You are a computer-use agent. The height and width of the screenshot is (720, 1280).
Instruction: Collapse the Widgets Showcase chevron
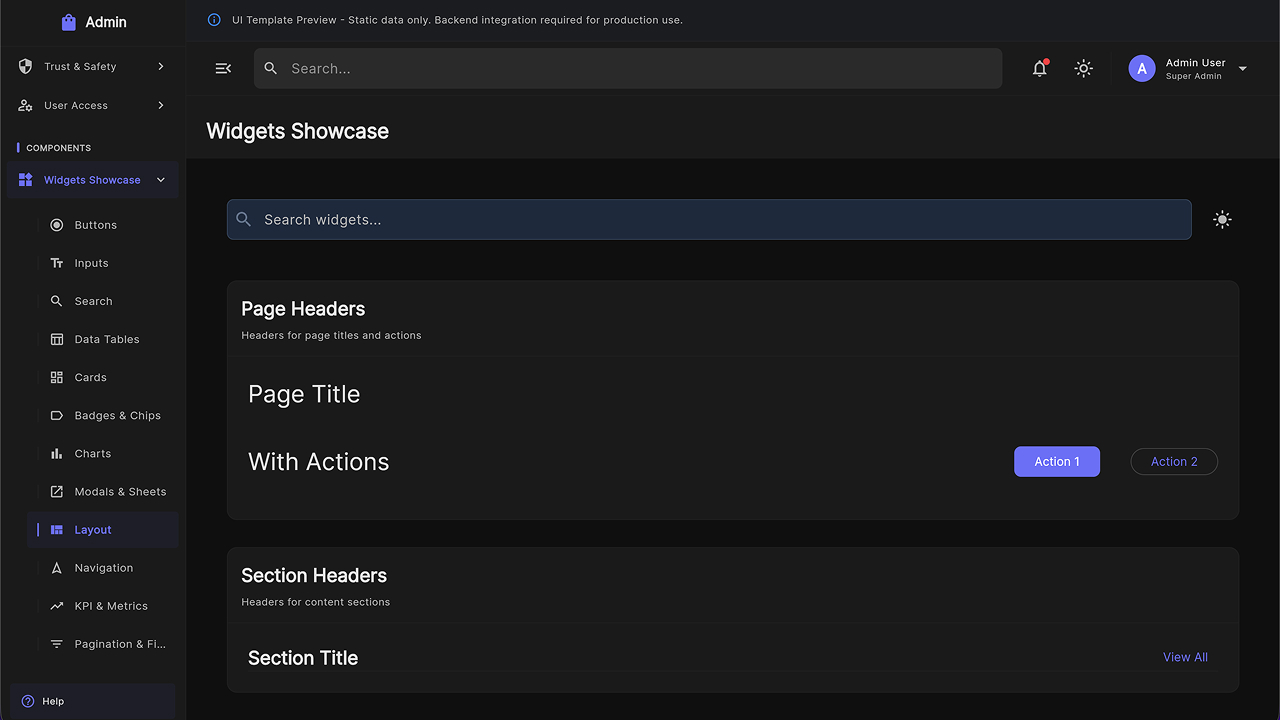point(161,180)
